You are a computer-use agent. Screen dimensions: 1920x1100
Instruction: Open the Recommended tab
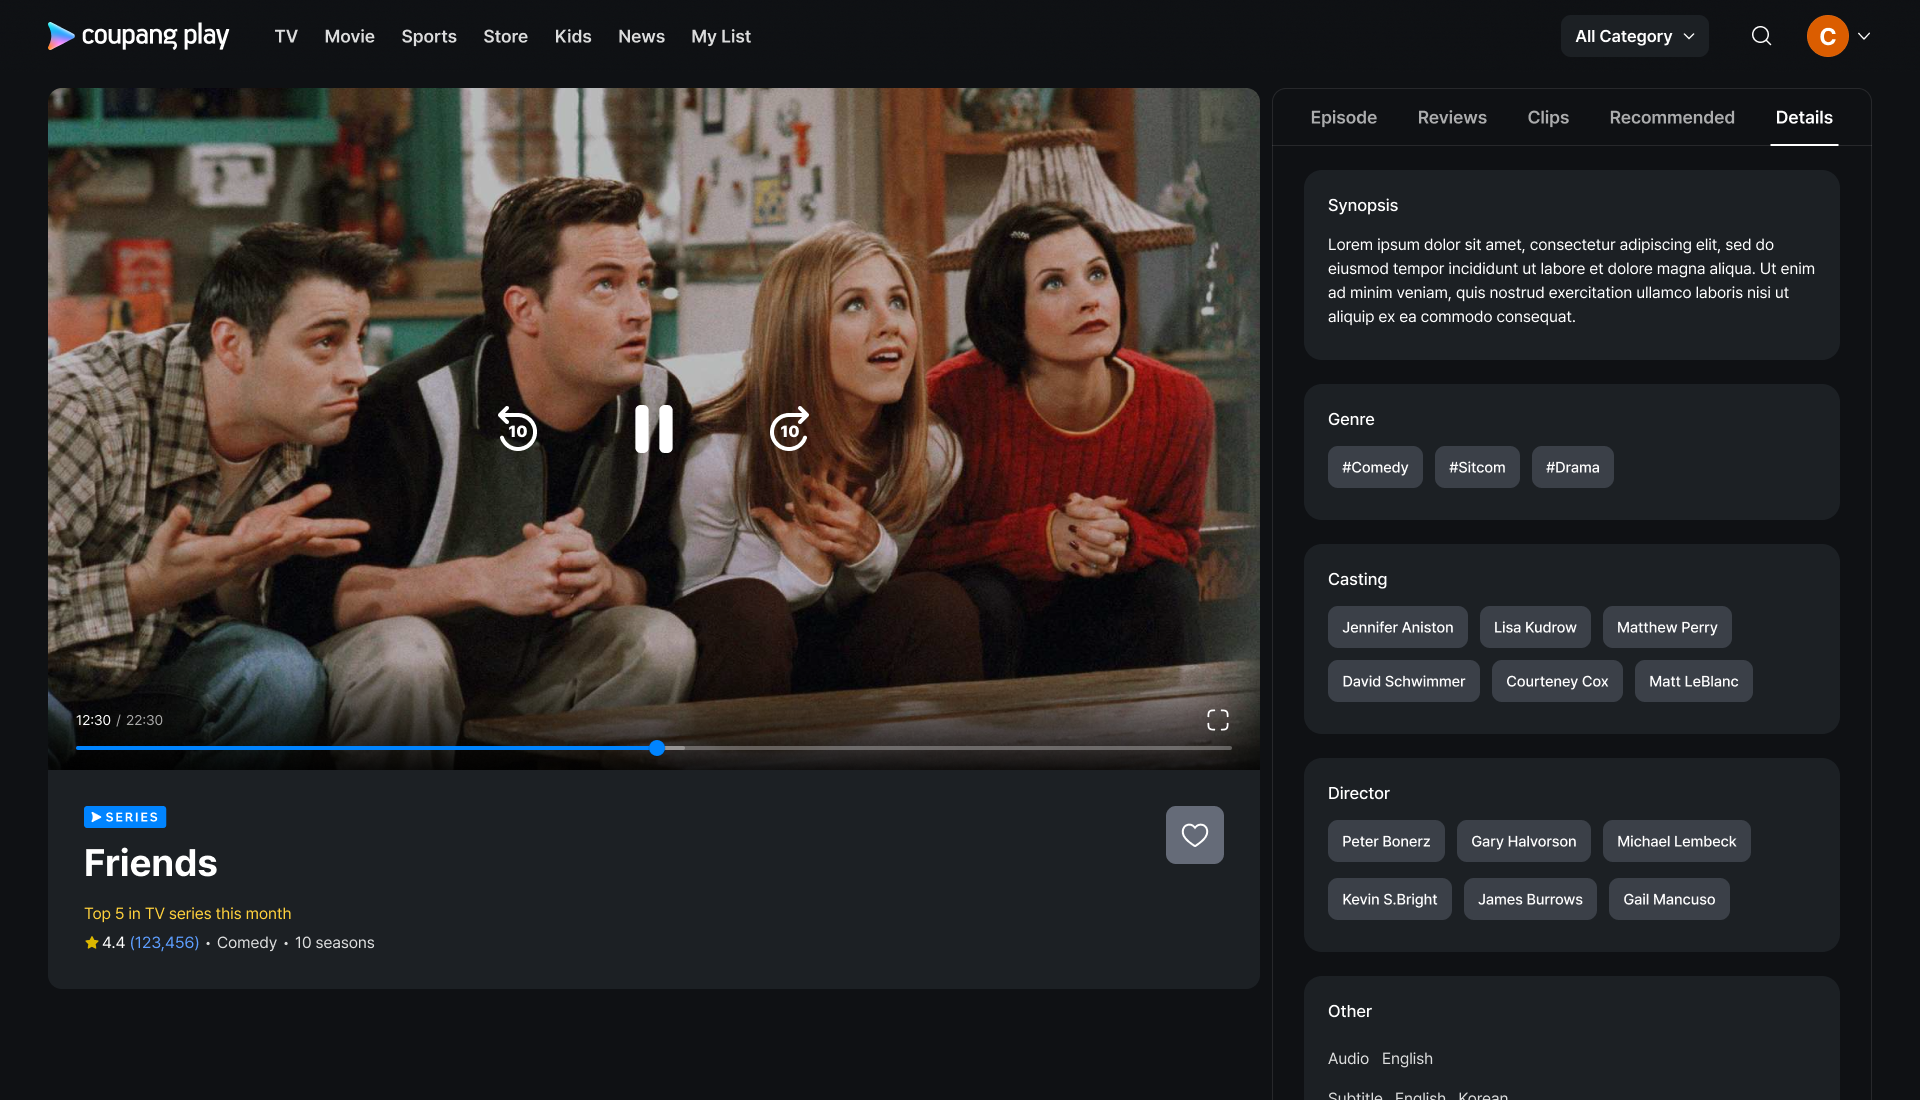(1671, 117)
